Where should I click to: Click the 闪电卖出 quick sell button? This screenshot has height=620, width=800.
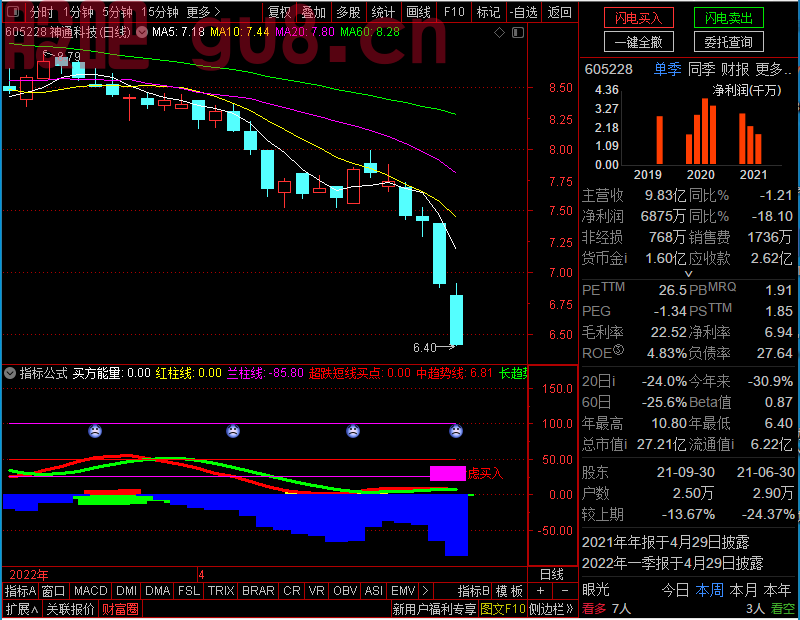coord(729,18)
